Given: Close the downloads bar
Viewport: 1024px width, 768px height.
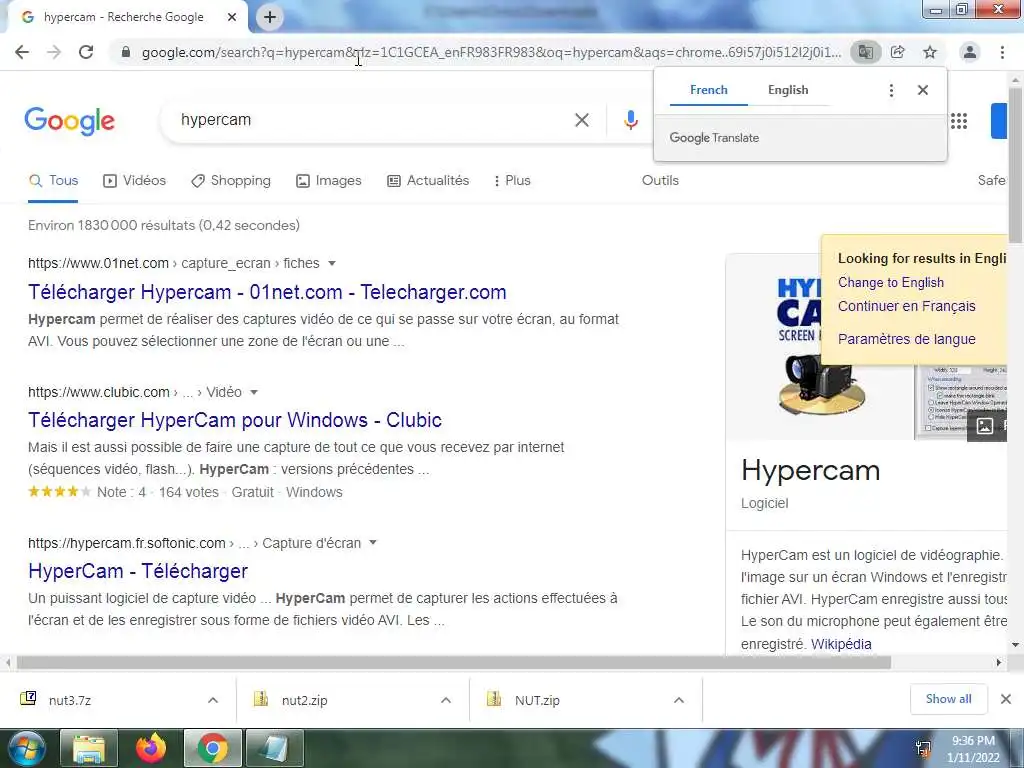Looking at the screenshot, I should click(x=1006, y=699).
